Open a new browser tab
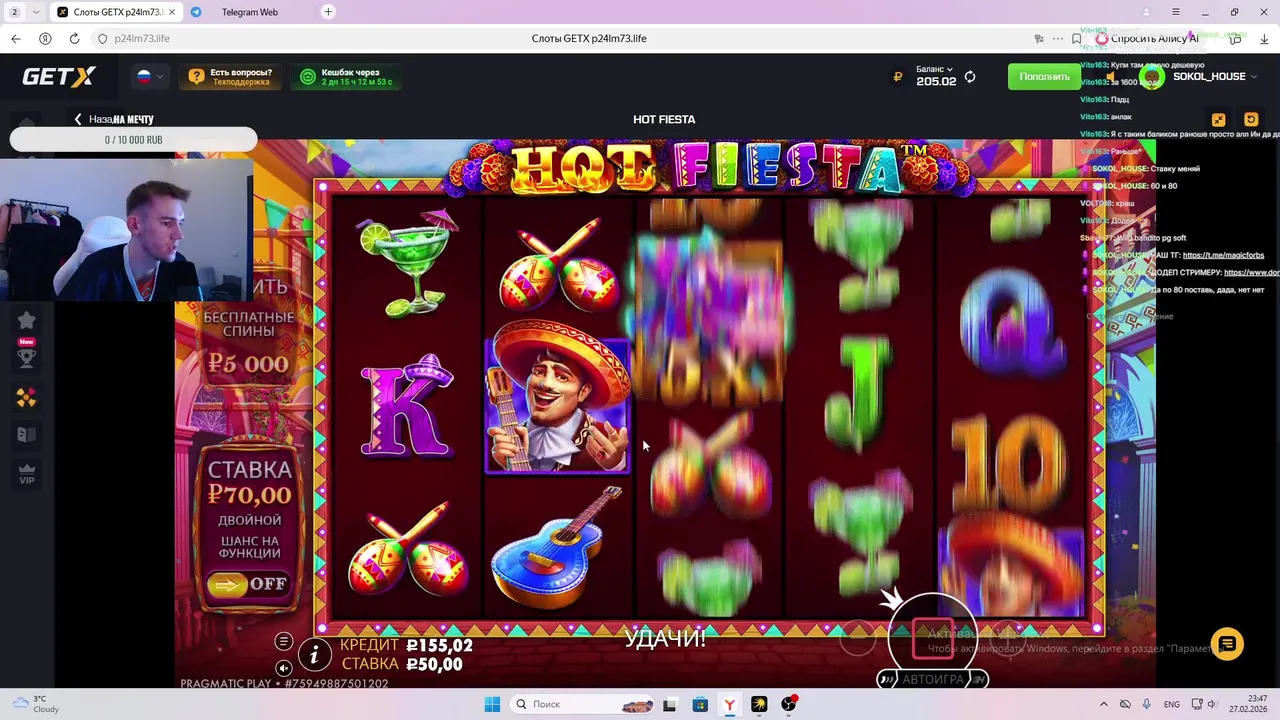Image resolution: width=1280 pixels, height=720 pixels. pos(328,12)
